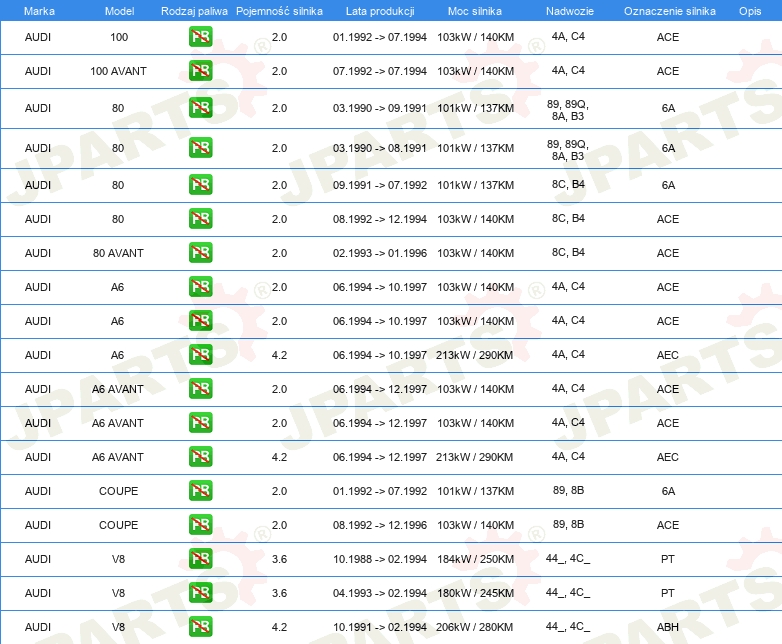Click the fuel icon for AUDI 80 08.1992 -> 12.1994
Viewport: 782px width, 644px height.
coord(200,218)
